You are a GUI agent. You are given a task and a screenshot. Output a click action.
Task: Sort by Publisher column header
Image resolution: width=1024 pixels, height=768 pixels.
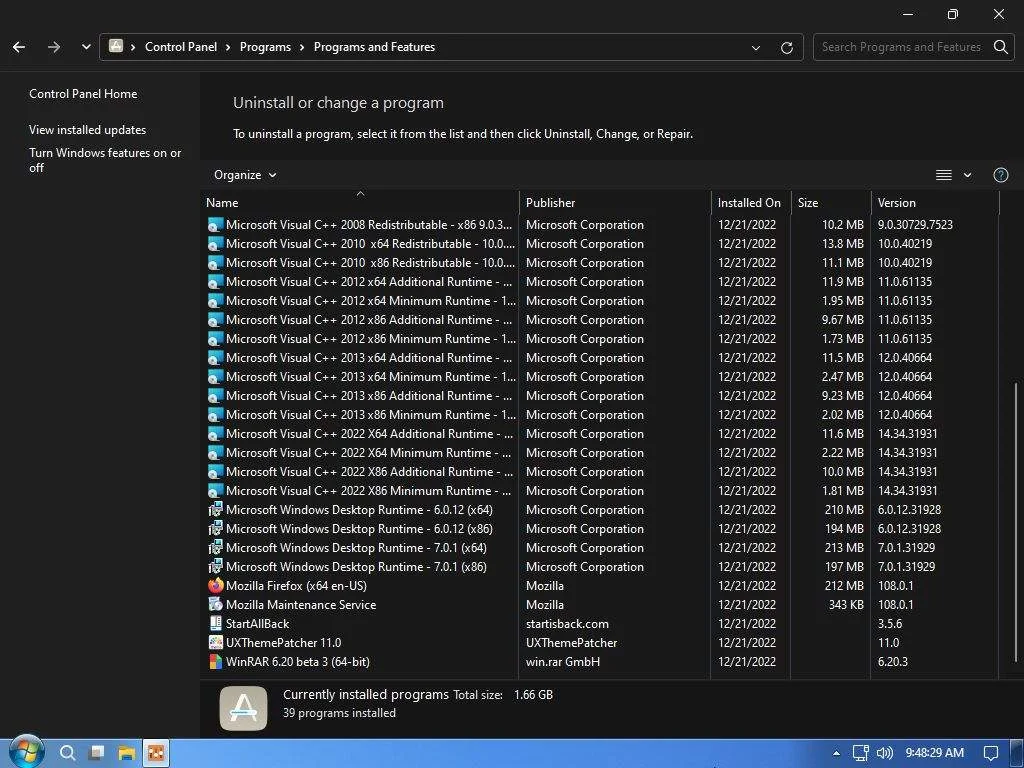[x=615, y=202]
